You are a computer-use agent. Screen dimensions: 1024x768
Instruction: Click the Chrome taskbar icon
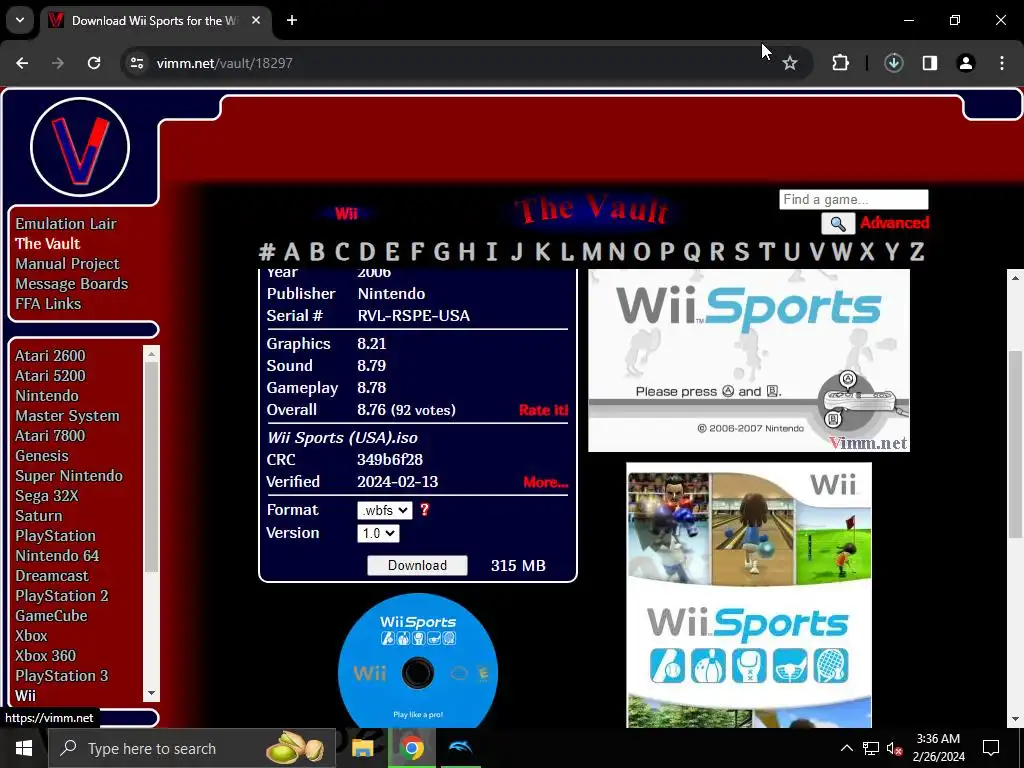click(411, 748)
